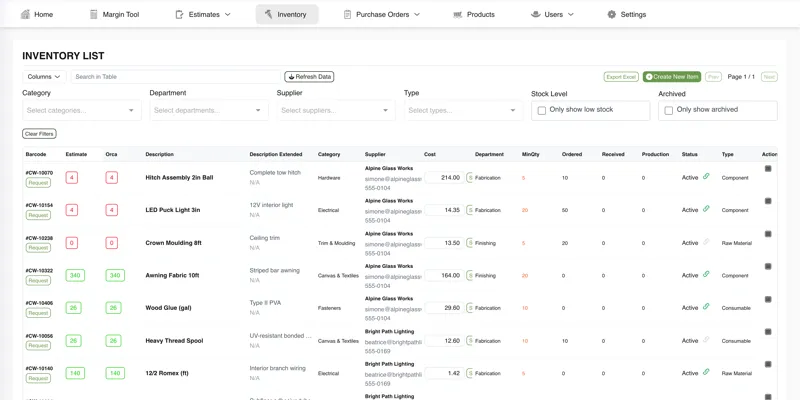This screenshot has height=400, width=800.
Task: Open the Inventory tab
Action: 287,14
